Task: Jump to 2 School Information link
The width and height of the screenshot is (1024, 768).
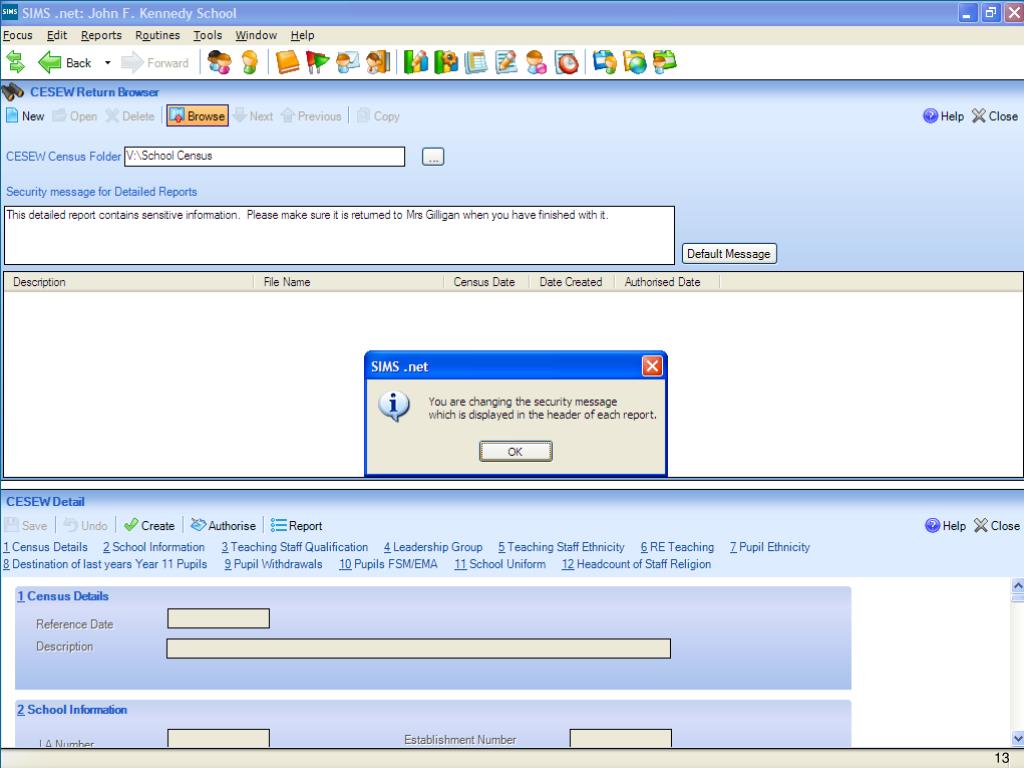Action: pyautogui.click(x=153, y=547)
